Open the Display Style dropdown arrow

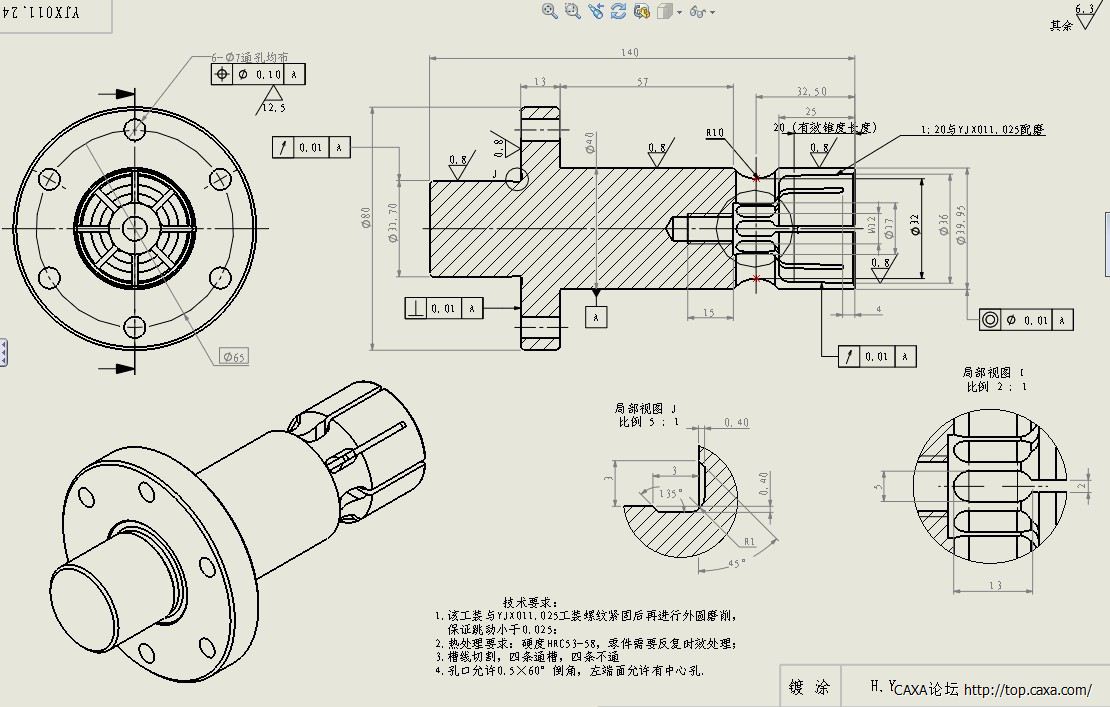[x=680, y=12]
